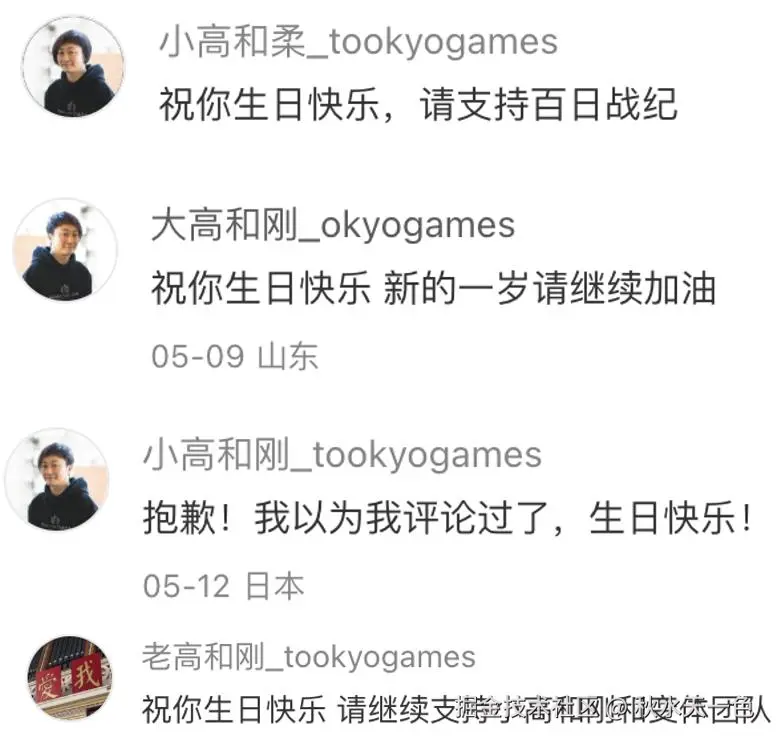The height and width of the screenshot is (742, 776).
Task: Open the 爱我 sign avatar of 老高和刚
Action: 69,678
